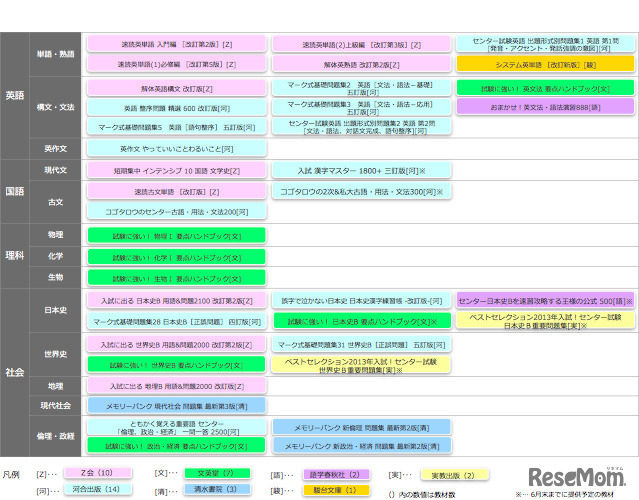This screenshot has height=500, width=639.
Task: Click the 文英堂 (7) green legend swatch
Action: click(x=217, y=473)
